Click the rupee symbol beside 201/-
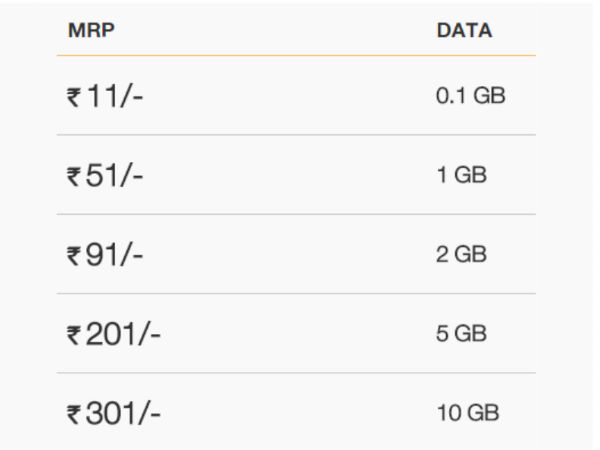Screen dimensions: 600x450 point(74,335)
